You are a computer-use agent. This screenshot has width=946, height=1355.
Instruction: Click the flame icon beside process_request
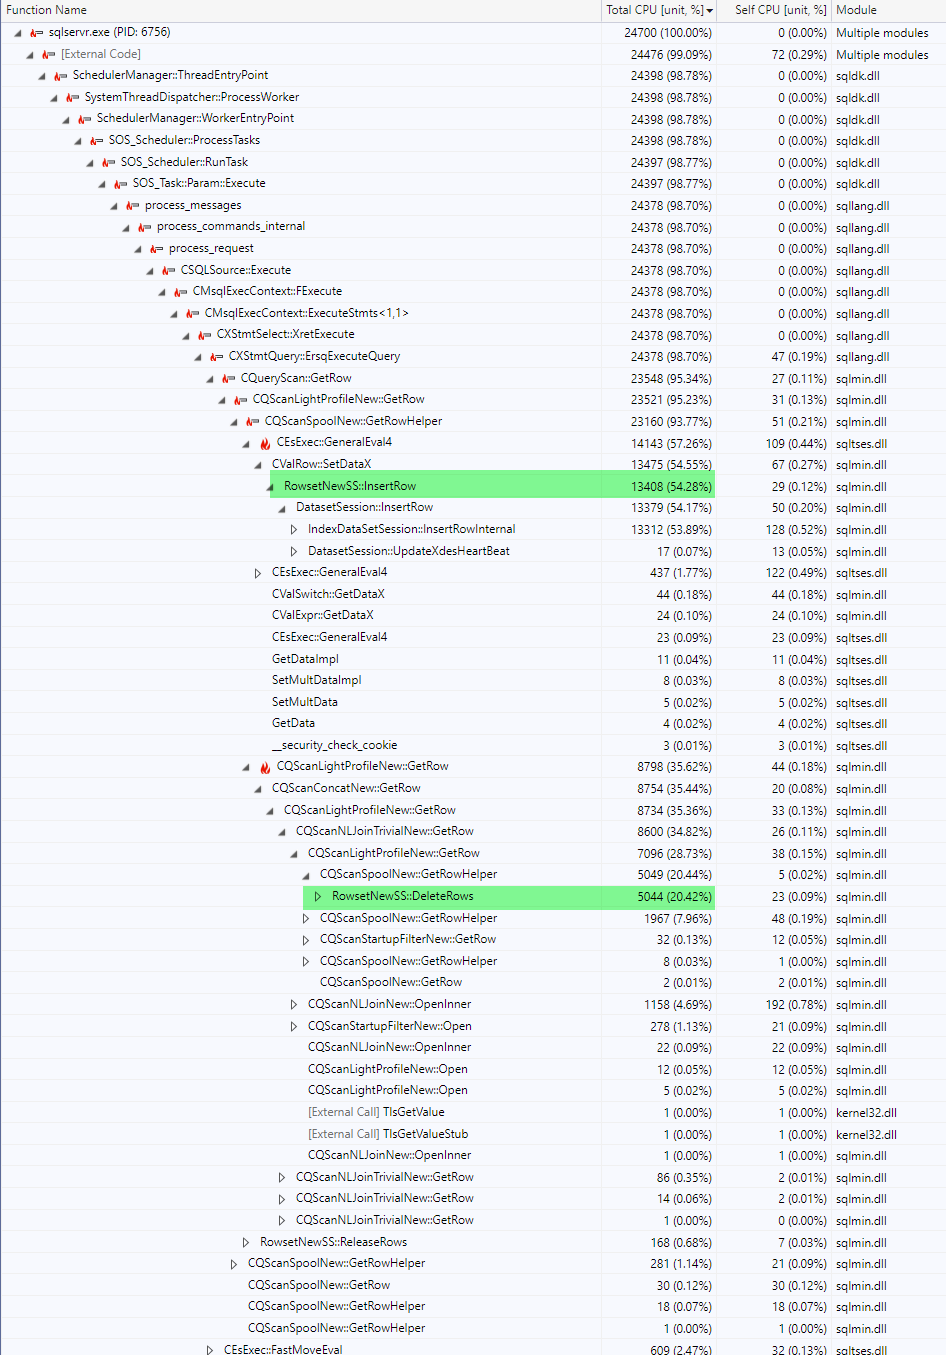pyautogui.click(x=157, y=249)
